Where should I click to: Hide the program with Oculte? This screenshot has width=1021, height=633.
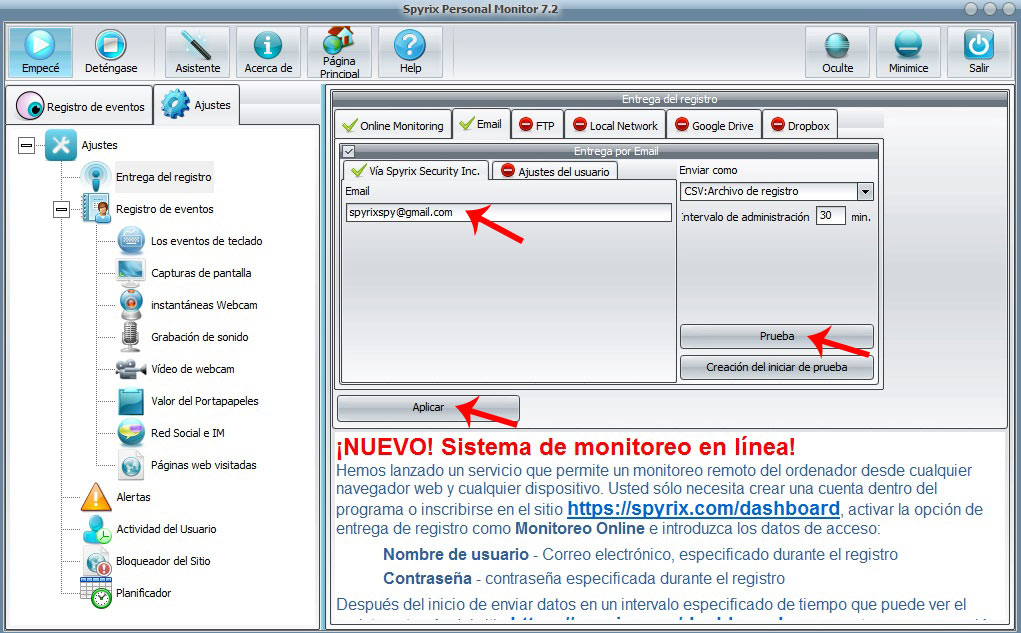point(837,52)
